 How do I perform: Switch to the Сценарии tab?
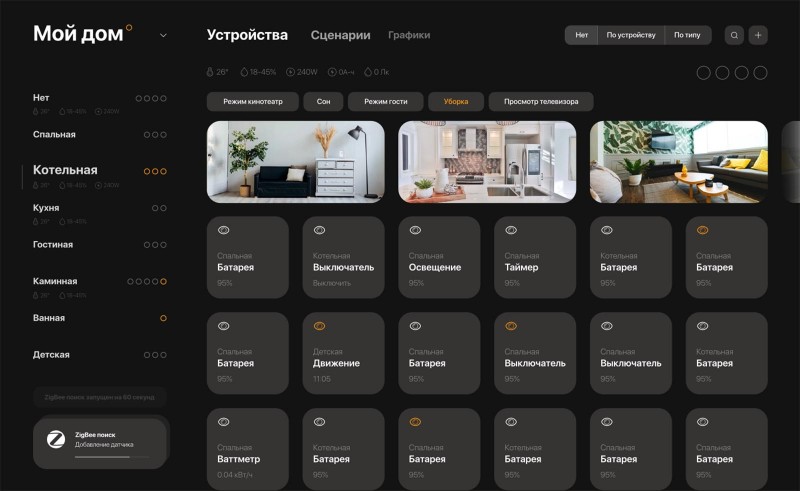click(x=340, y=35)
